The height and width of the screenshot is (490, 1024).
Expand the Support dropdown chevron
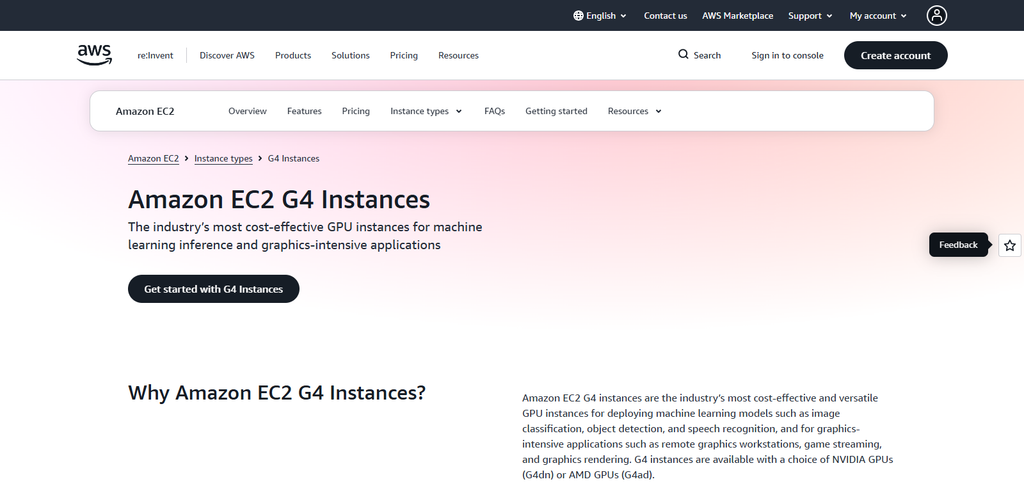829,16
